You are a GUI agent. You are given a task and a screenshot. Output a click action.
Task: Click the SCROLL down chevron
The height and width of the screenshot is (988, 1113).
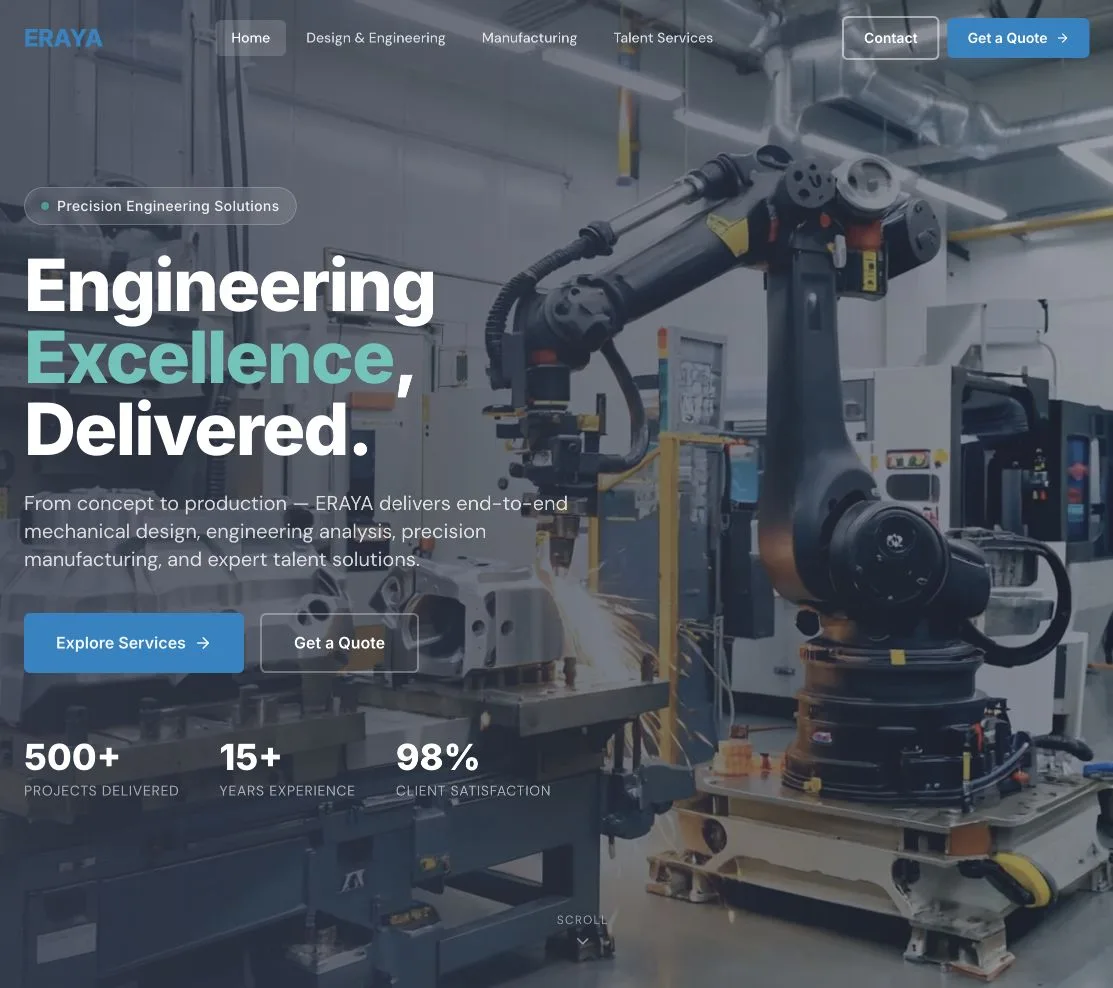582,942
